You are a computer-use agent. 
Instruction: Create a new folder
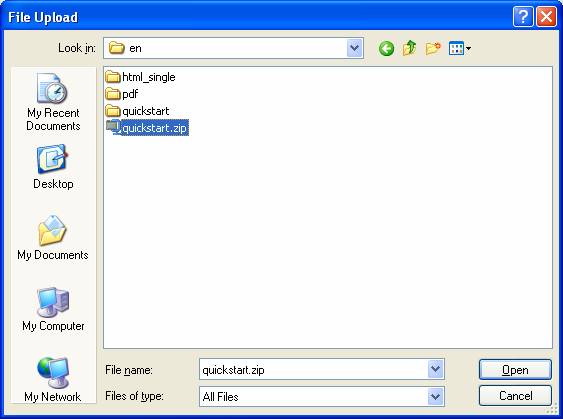click(433, 48)
